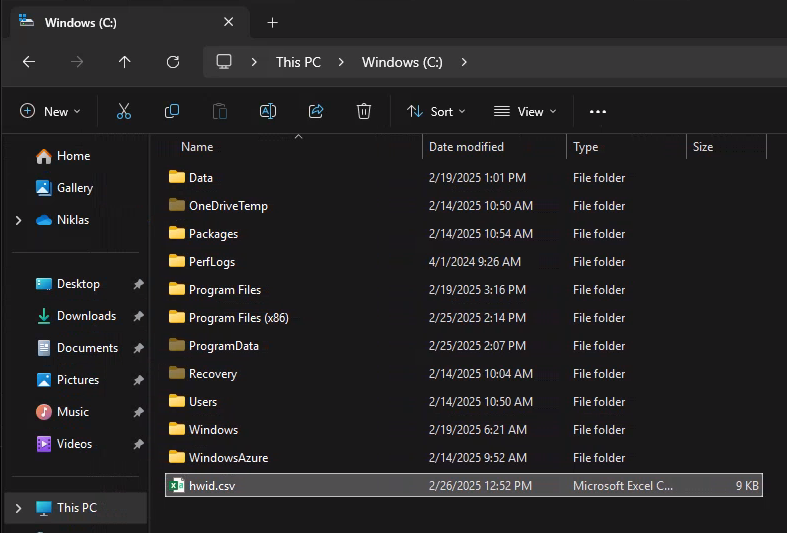Open the View options dropdown
The width and height of the screenshot is (787, 533).
(525, 112)
